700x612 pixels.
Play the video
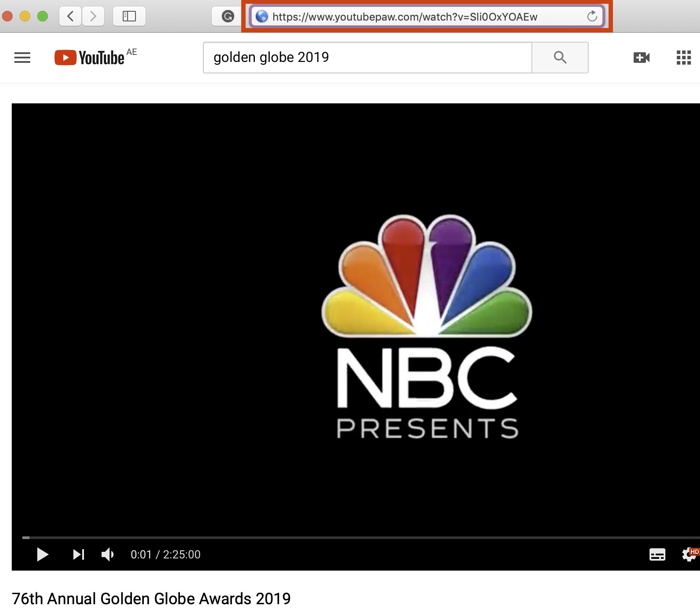pyautogui.click(x=42, y=554)
